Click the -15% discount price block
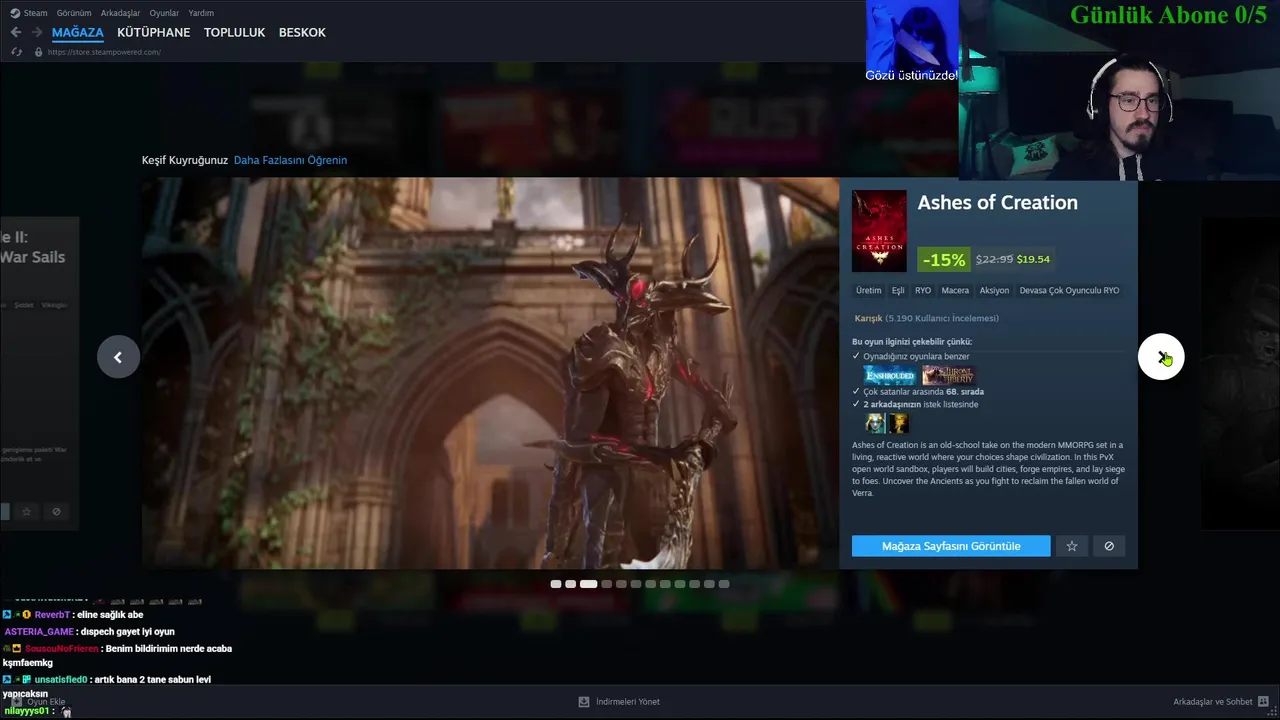The width and height of the screenshot is (1280, 720). 986,259
